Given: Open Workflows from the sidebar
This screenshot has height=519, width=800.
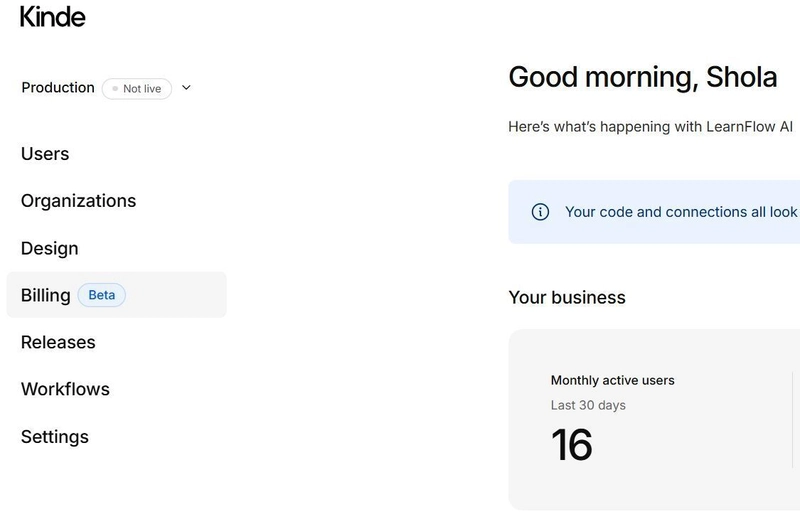Looking at the screenshot, I should (65, 389).
